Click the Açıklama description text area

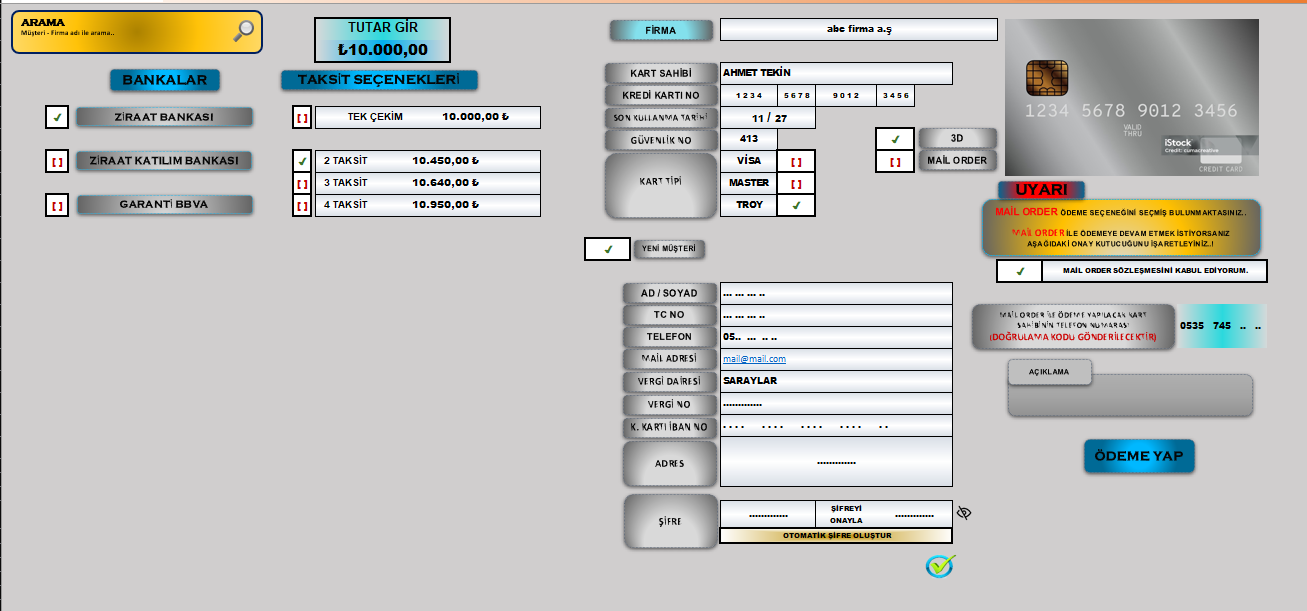pos(1130,396)
